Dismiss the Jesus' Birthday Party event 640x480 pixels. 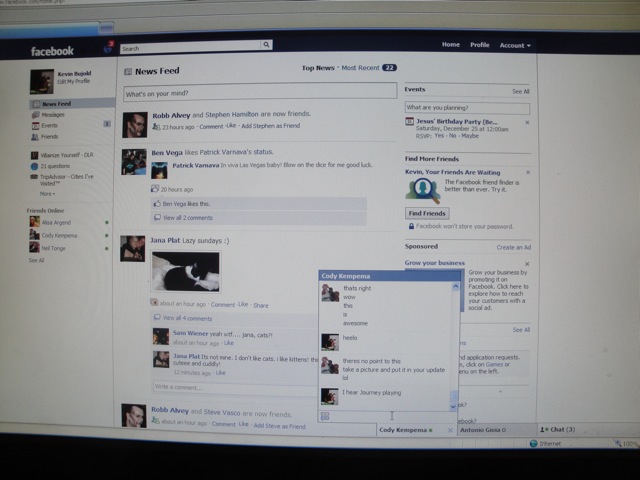(x=527, y=122)
